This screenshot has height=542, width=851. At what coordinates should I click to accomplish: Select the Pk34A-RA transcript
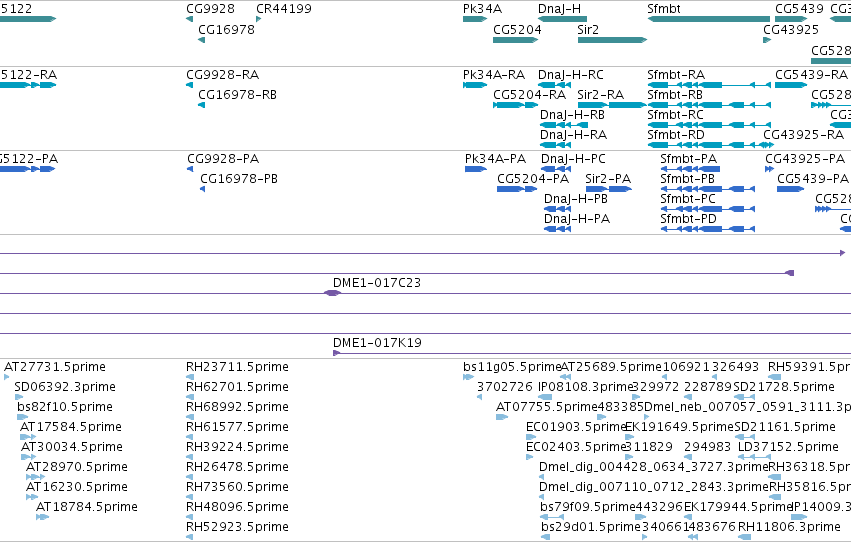click(475, 85)
